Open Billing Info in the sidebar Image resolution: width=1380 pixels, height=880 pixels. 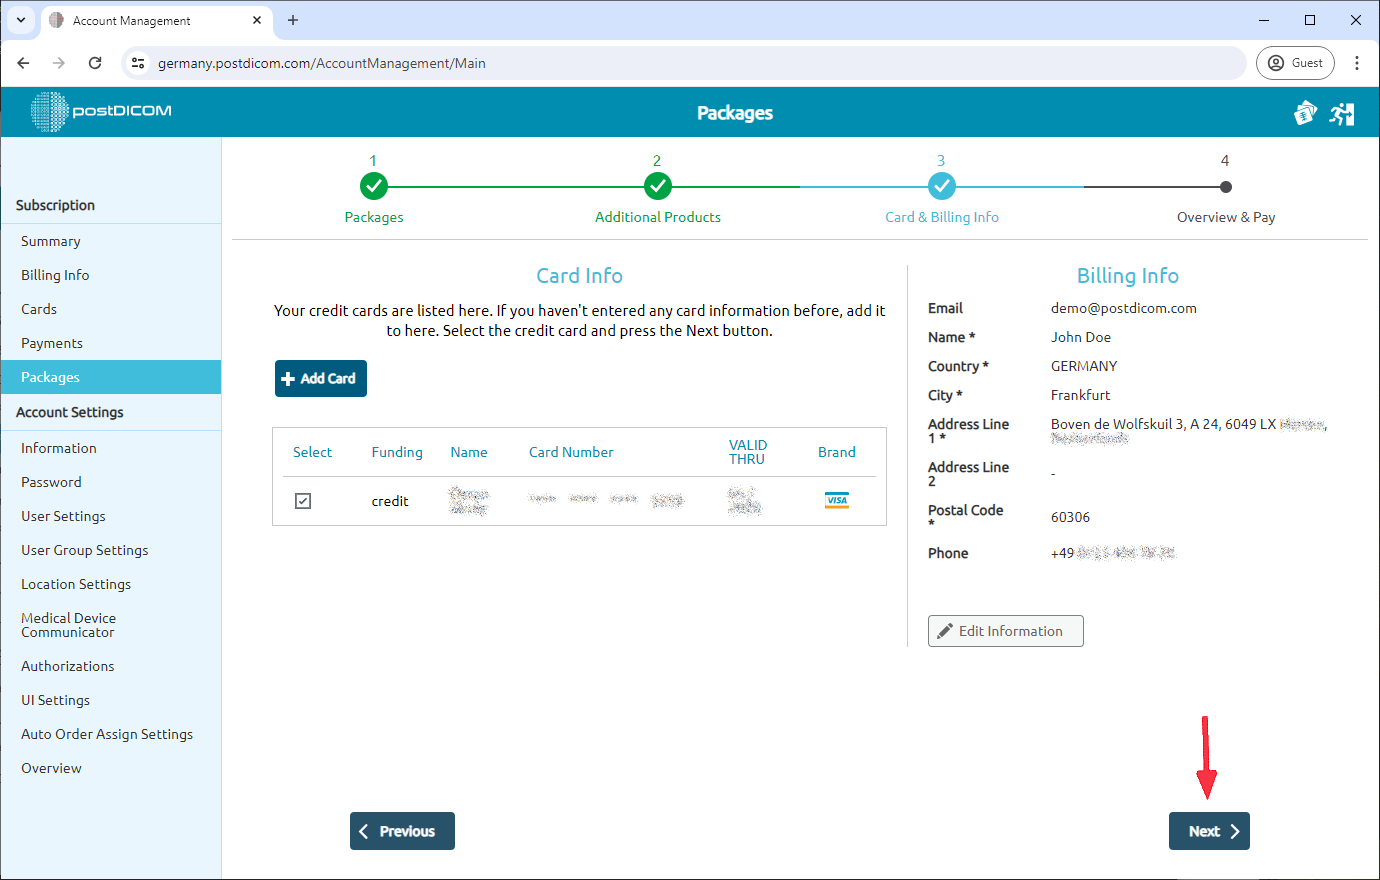pos(55,274)
